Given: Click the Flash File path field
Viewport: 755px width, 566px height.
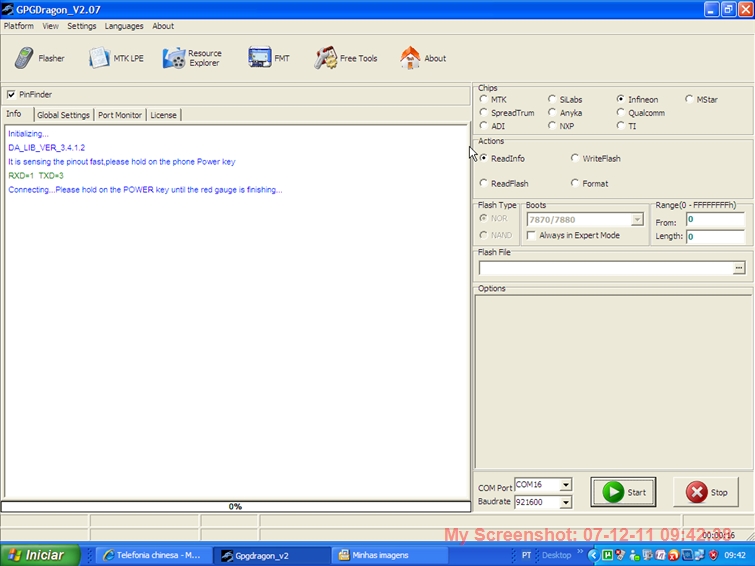Looking at the screenshot, I should [606, 268].
